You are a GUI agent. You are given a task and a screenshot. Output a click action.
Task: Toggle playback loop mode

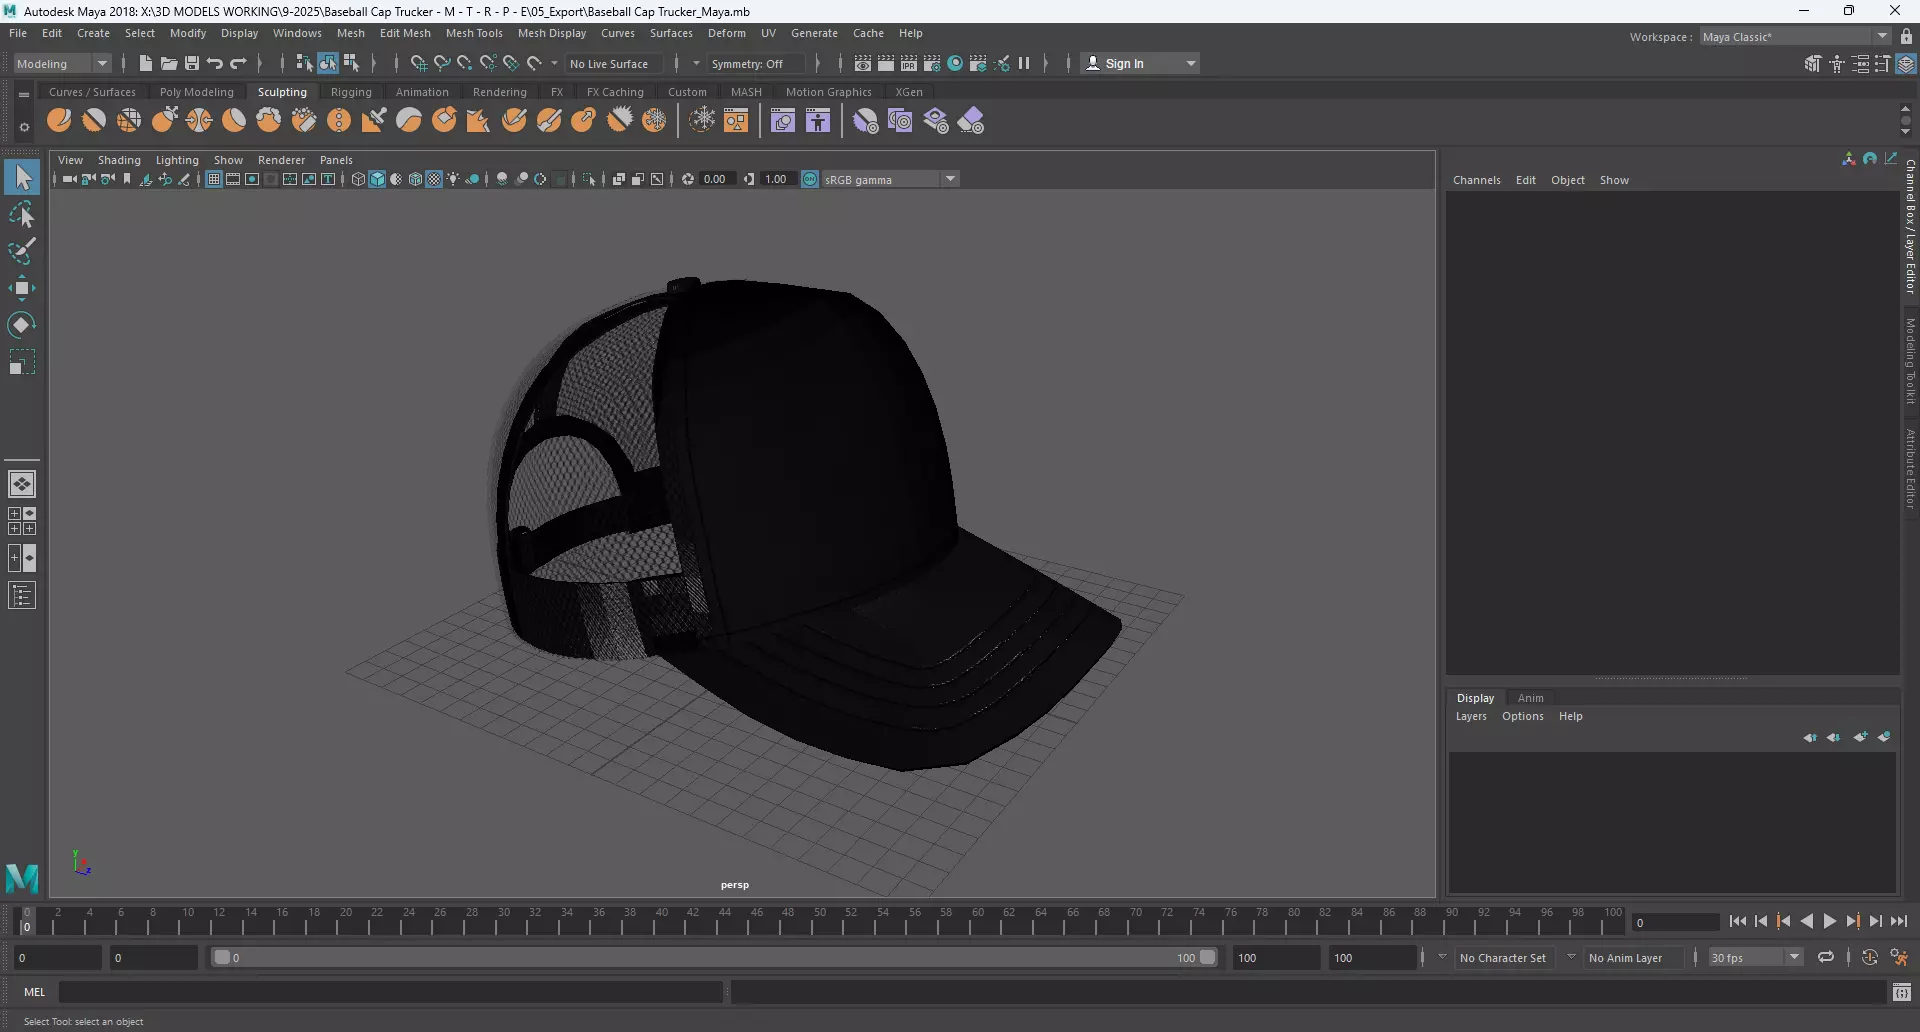coord(1826,957)
